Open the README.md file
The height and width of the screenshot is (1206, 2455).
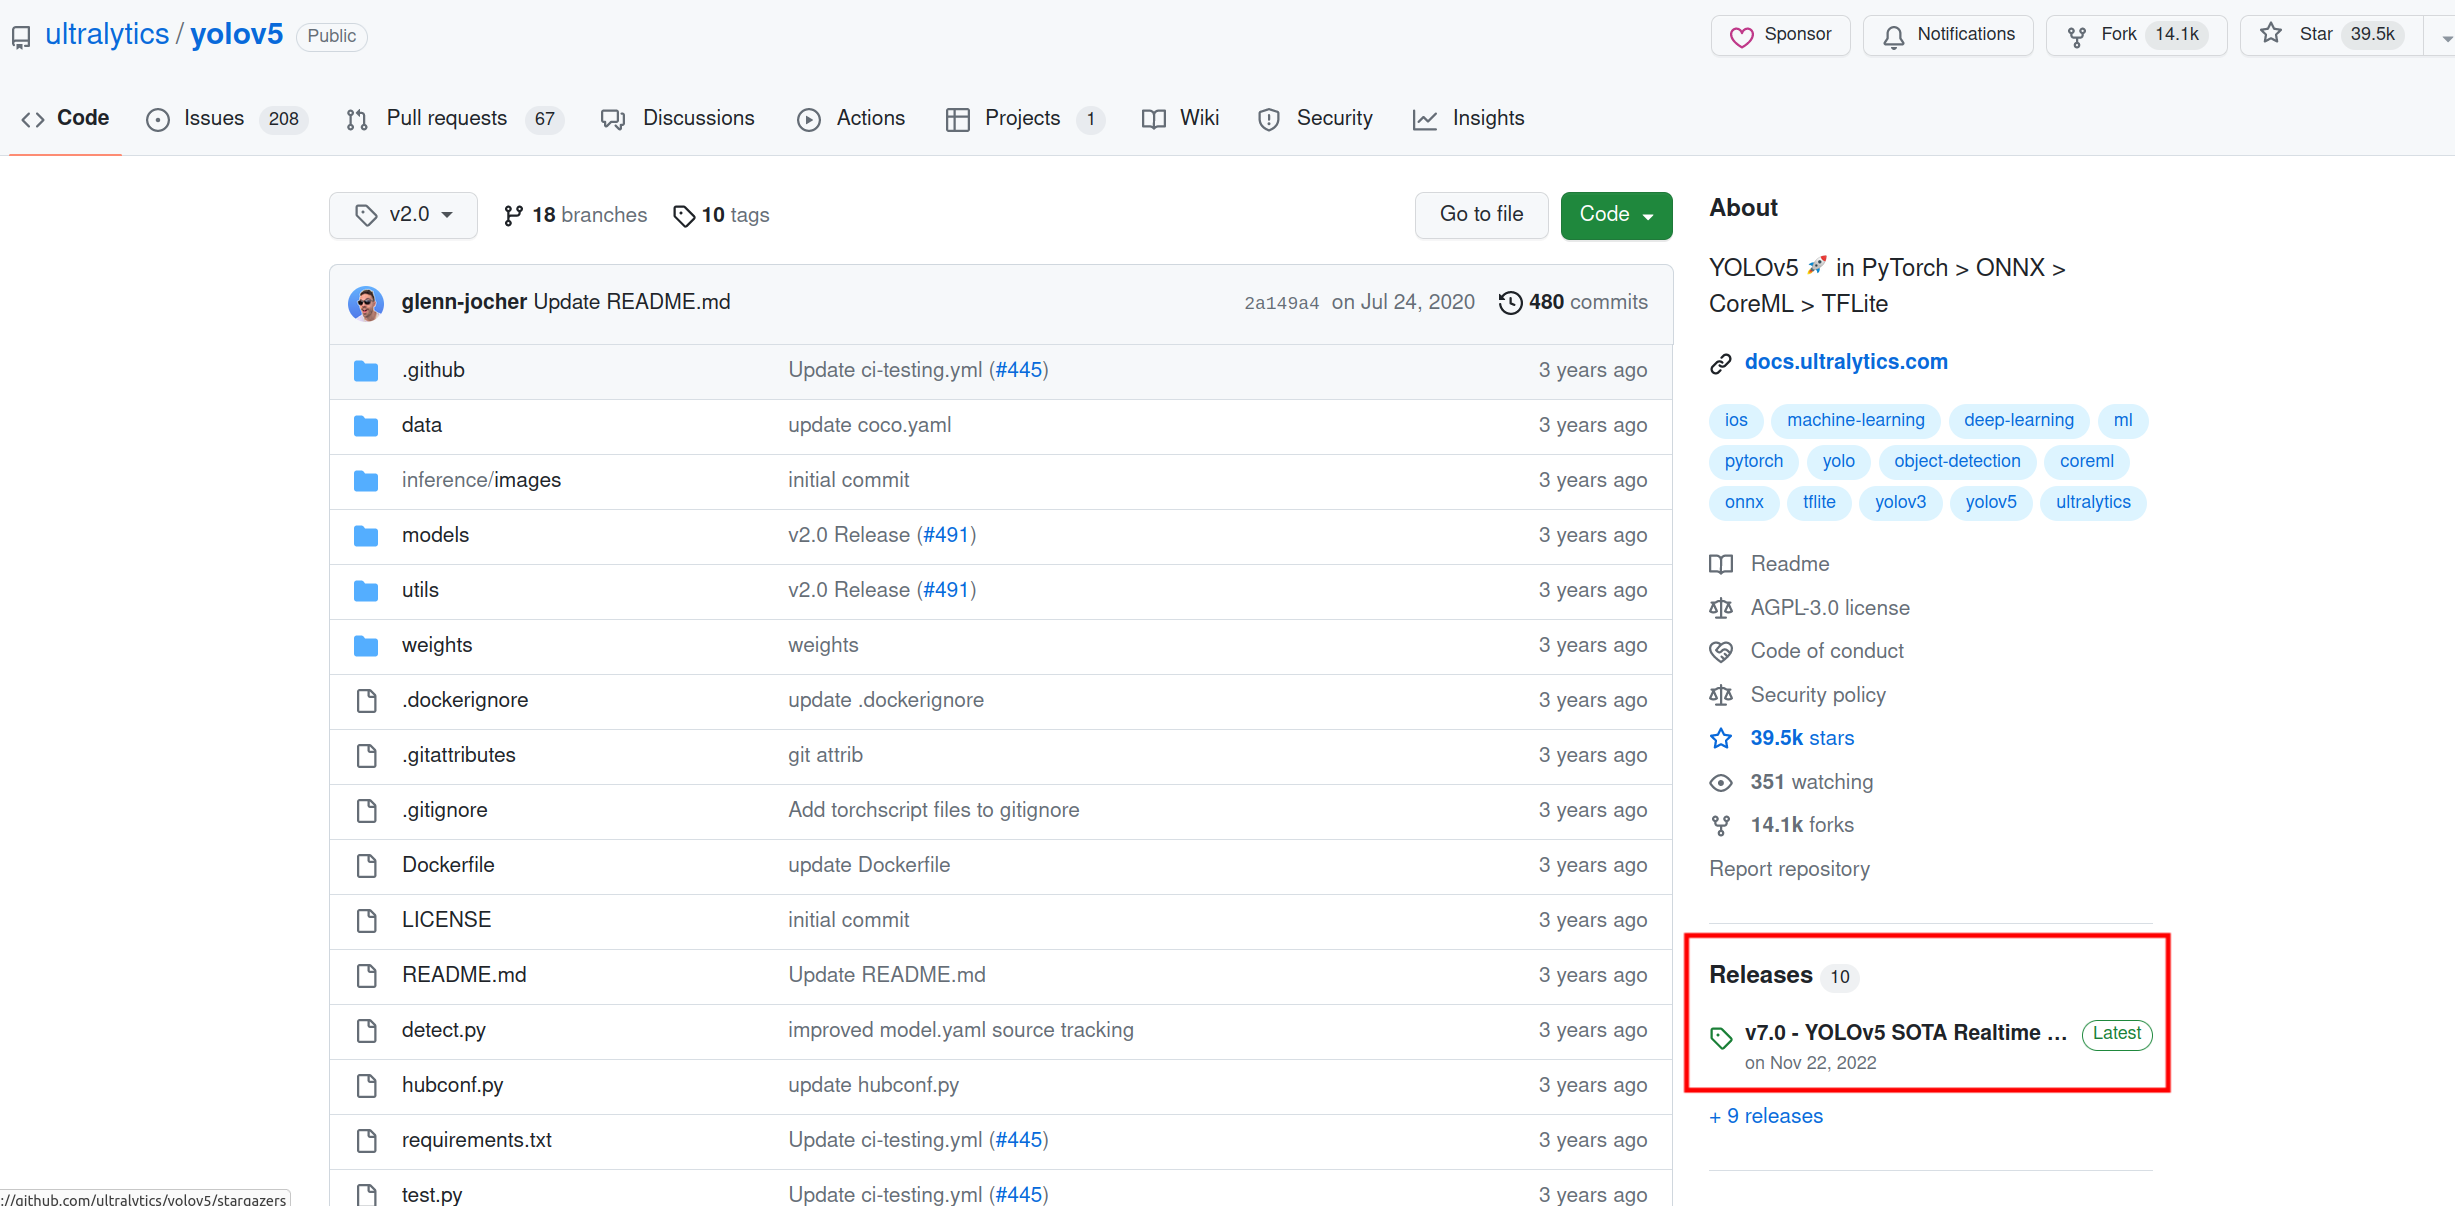pyautogui.click(x=464, y=976)
